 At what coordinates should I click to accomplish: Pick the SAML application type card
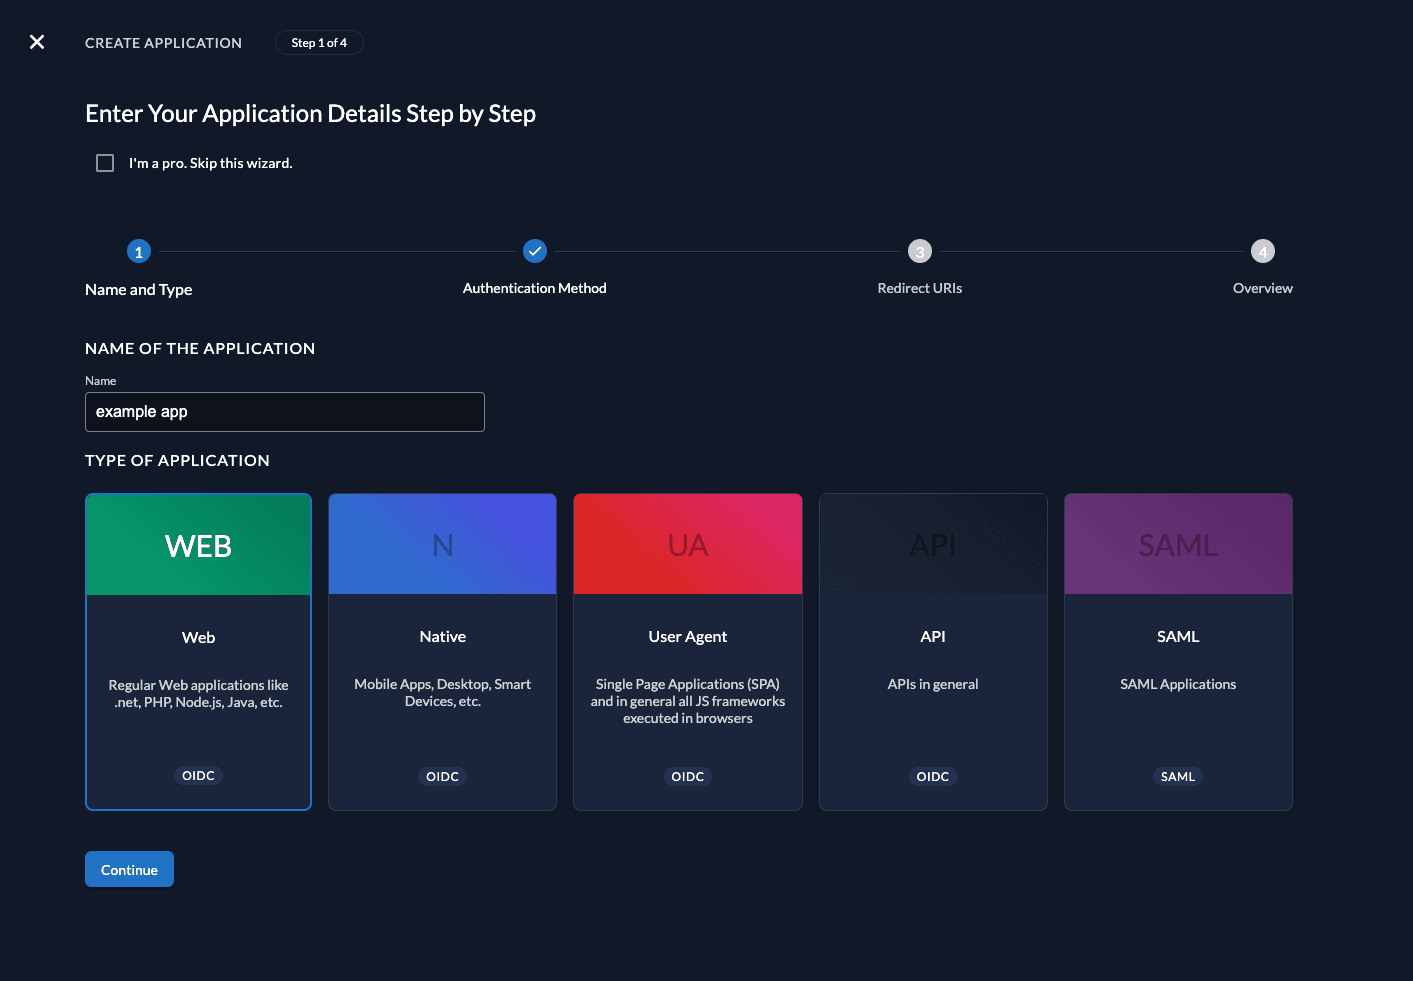click(1177, 651)
